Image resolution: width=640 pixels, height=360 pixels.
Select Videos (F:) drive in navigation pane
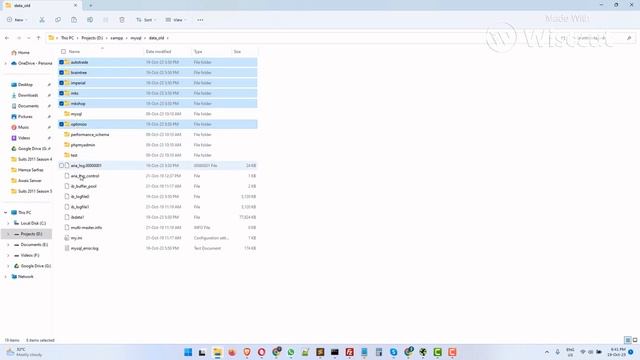click(27, 255)
